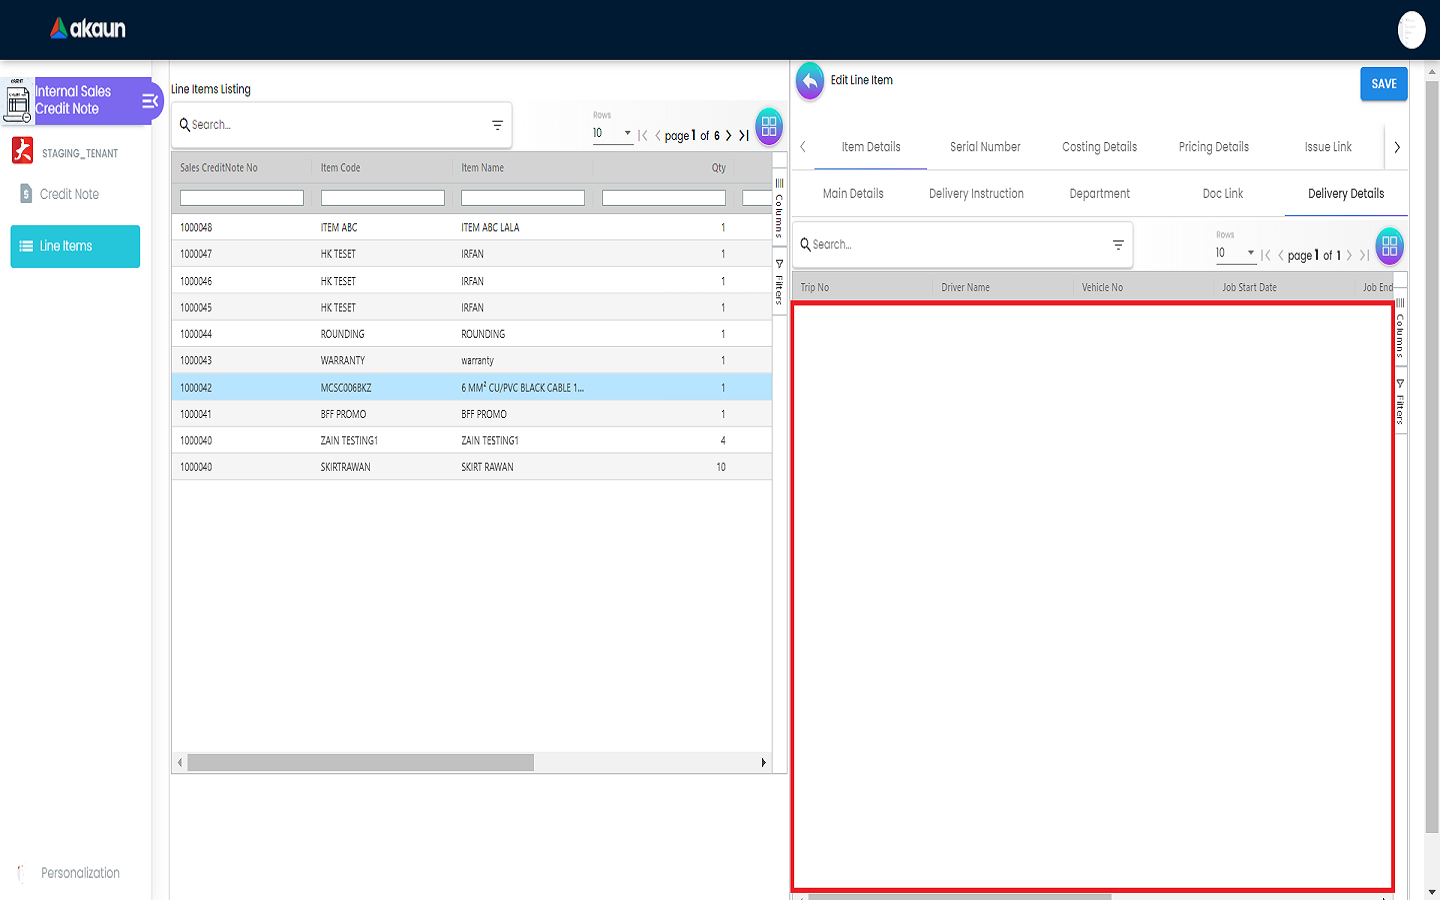Switch to the Serial Number tab
This screenshot has width=1440, height=900.
(984, 147)
